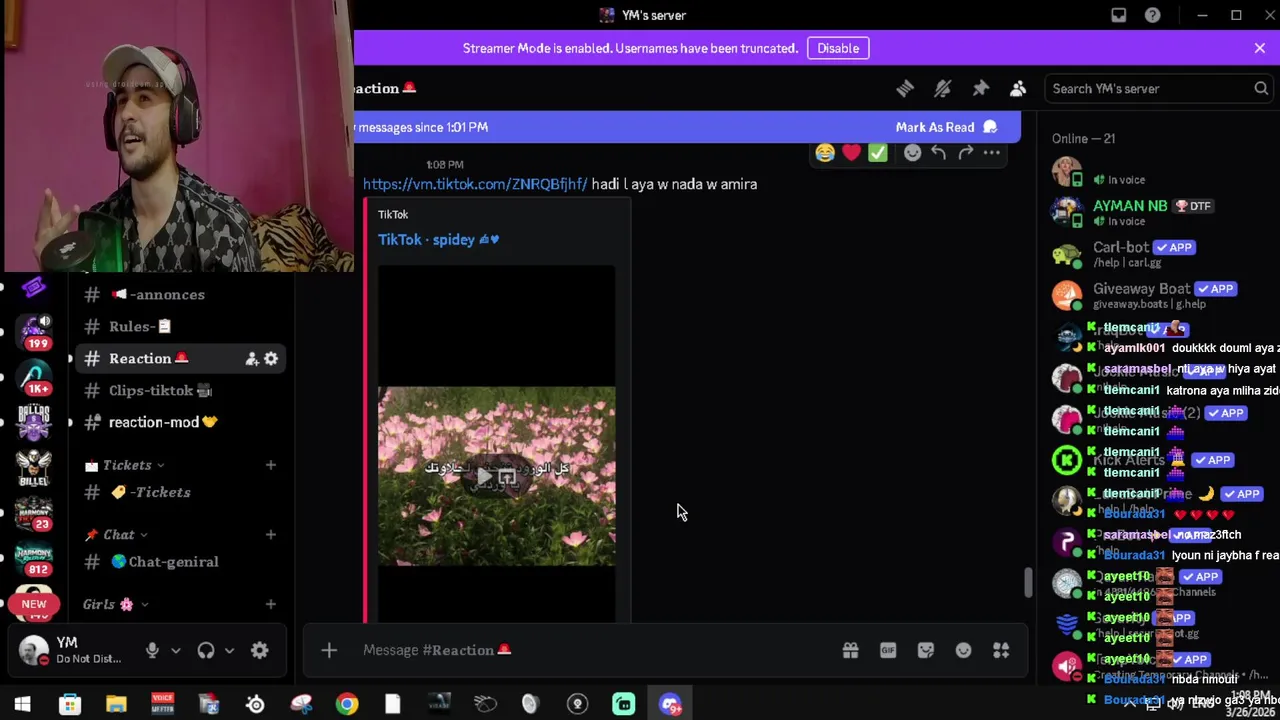Viewport: 1280px width, 720px height.
Task: Open server with 199 badge
Action: (x=35, y=332)
